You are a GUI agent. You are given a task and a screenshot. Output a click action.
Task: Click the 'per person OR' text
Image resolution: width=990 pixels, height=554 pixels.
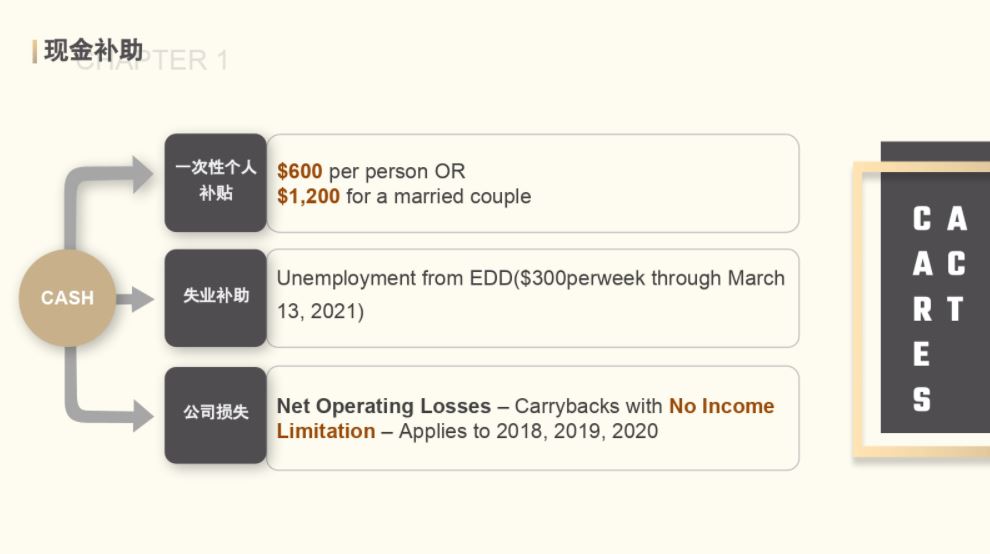(397, 171)
